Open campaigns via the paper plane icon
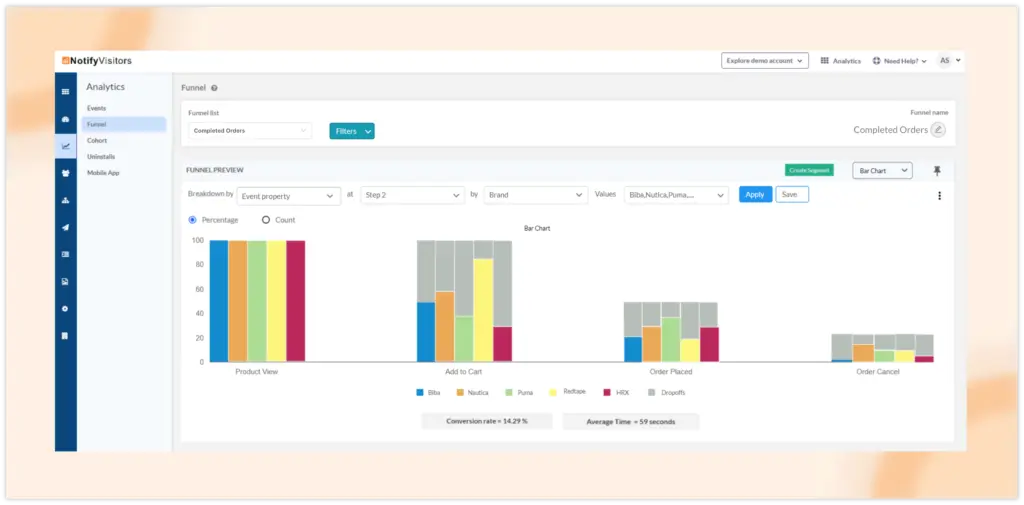 [66, 227]
